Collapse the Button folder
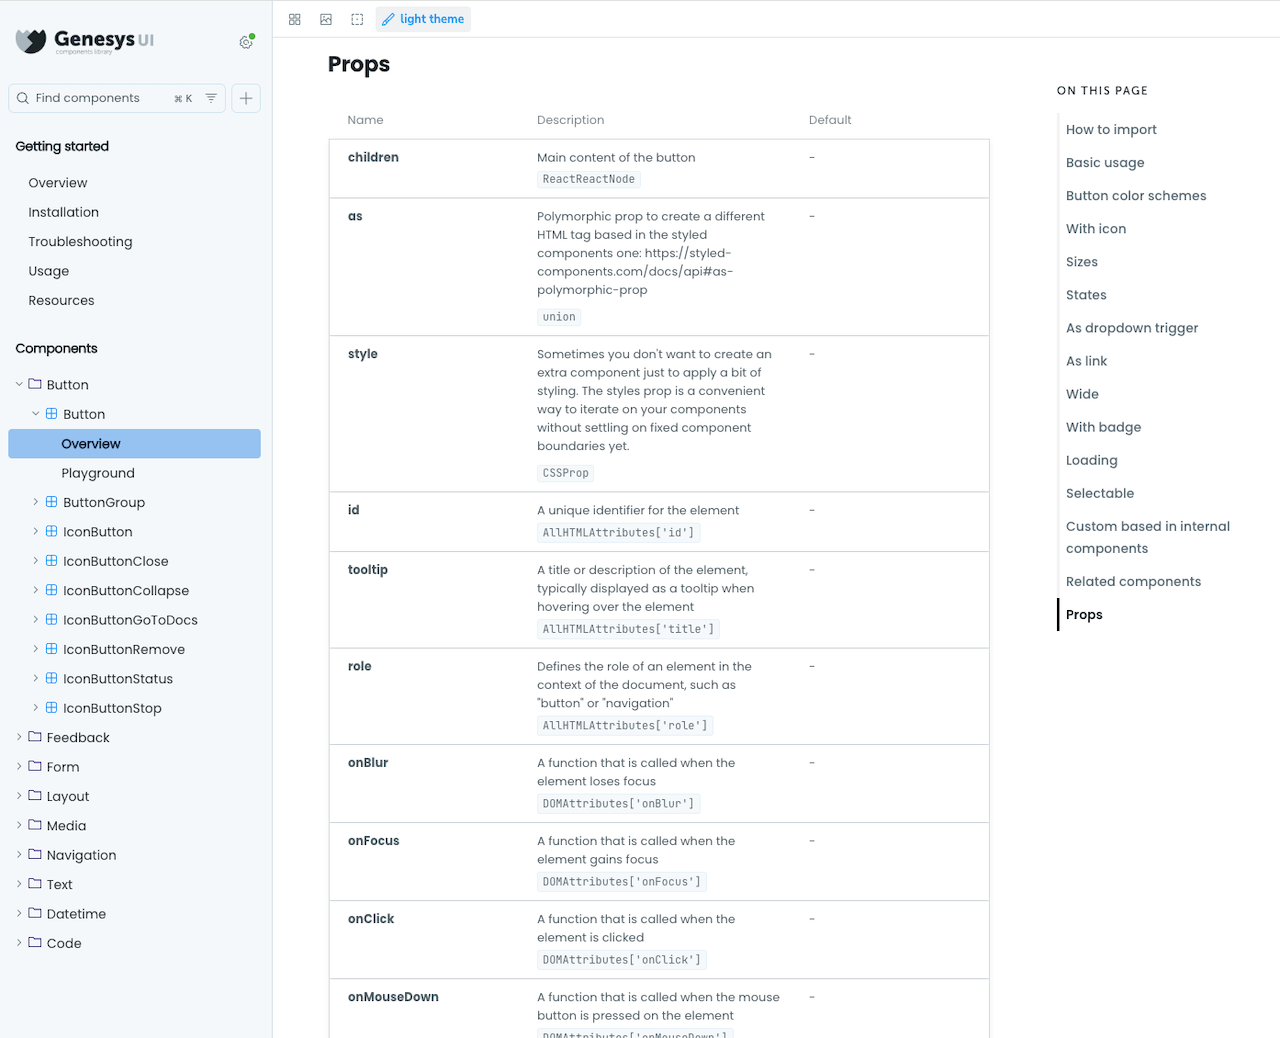 point(19,385)
